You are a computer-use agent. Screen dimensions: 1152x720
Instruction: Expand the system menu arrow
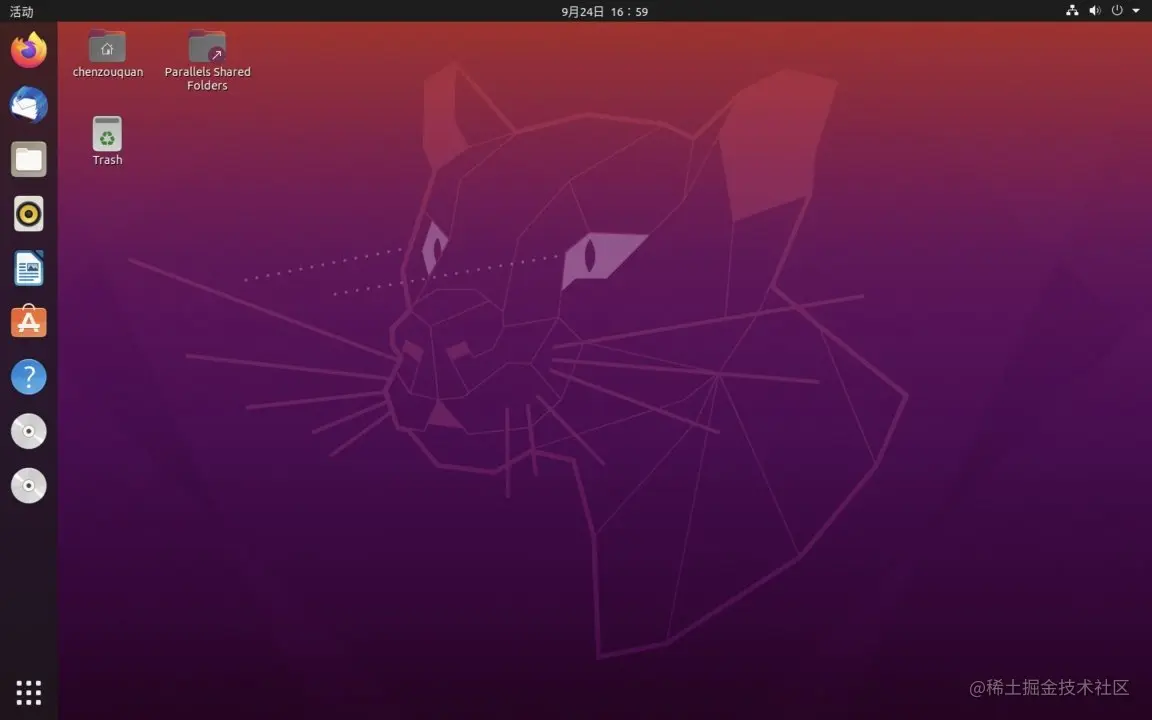point(1136,10)
